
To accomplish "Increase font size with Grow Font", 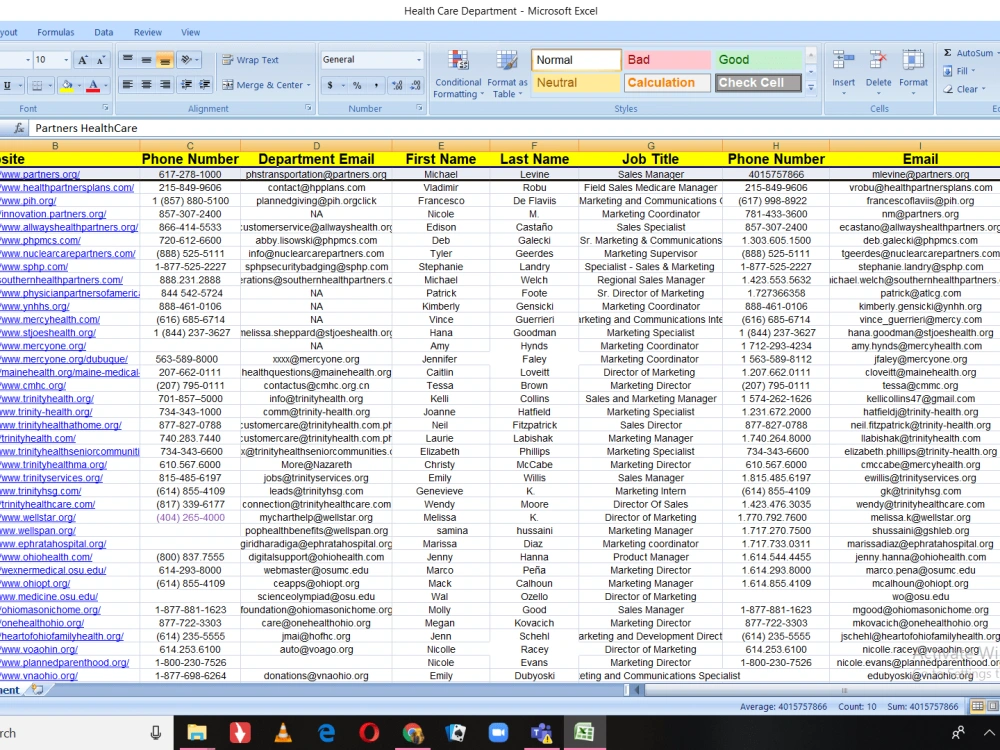I will [x=82, y=60].
